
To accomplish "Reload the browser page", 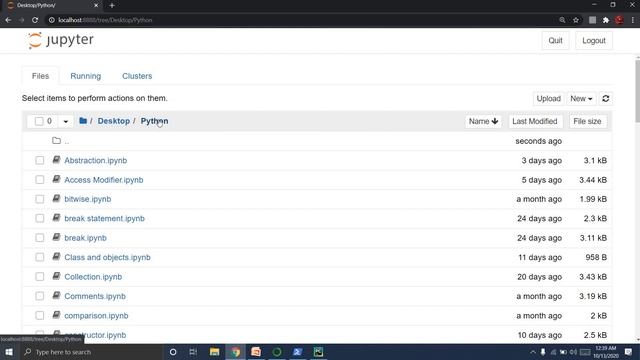I will click(35, 20).
